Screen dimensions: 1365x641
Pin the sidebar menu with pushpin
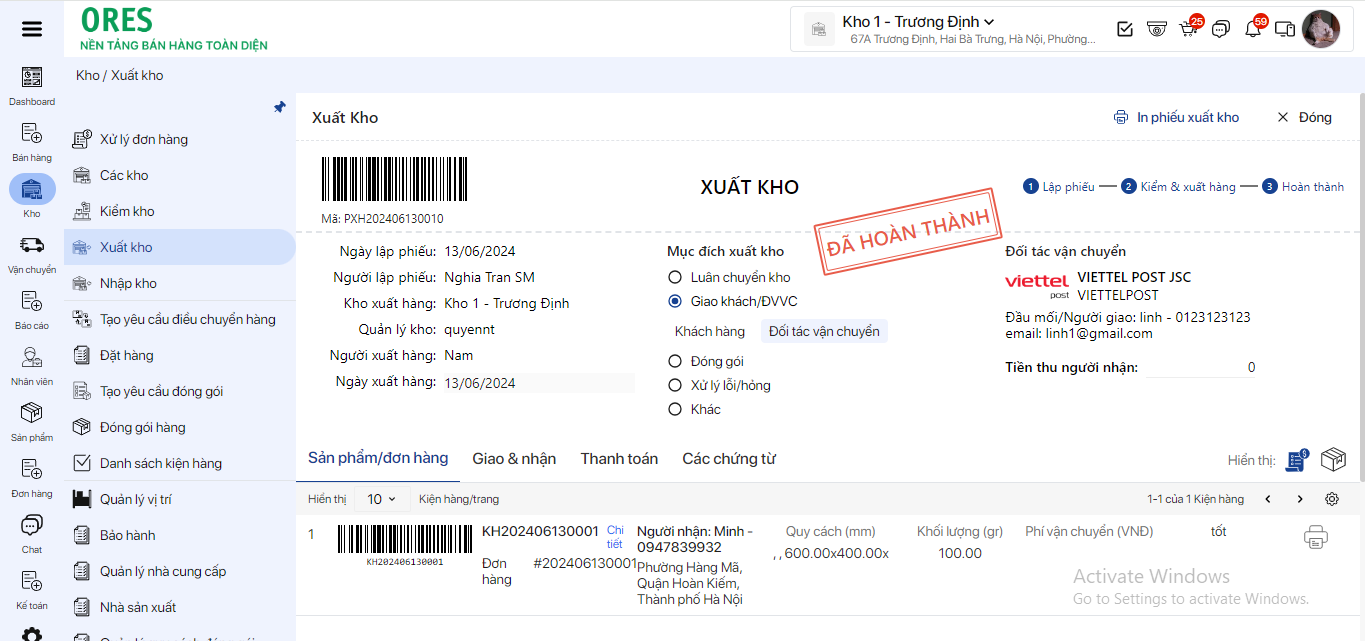point(280,107)
